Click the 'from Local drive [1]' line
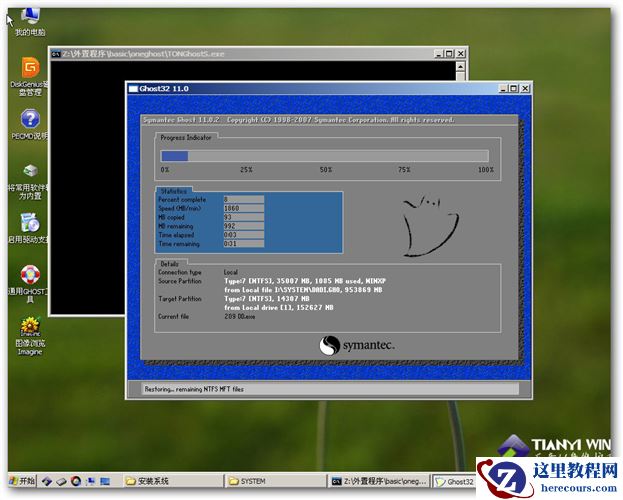Screen dimensions: 623x500 pos(279,308)
